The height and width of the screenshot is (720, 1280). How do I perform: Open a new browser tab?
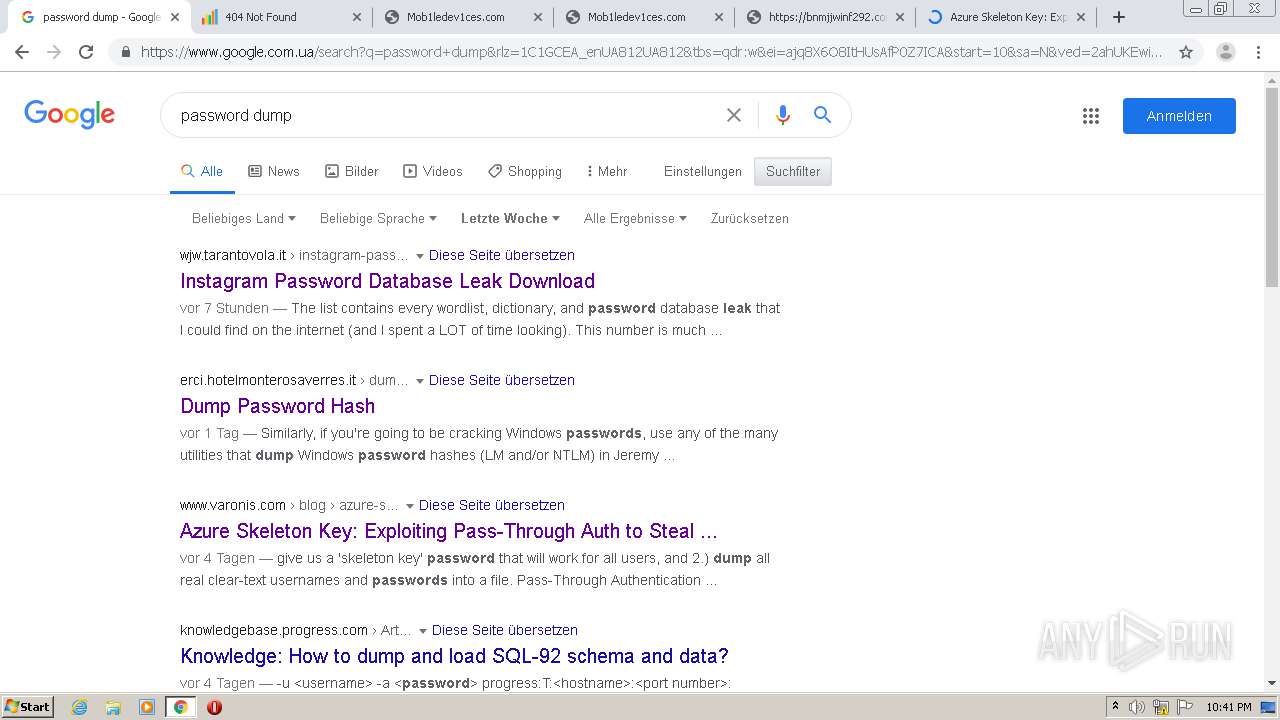[x=1119, y=17]
